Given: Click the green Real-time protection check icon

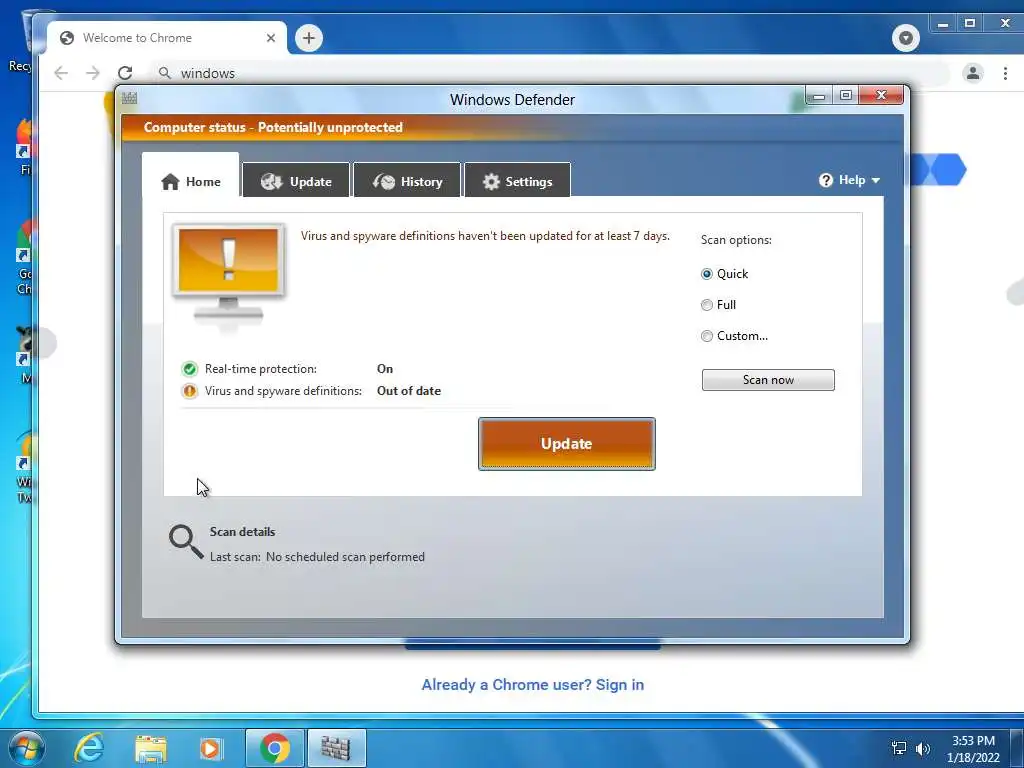Looking at the screenshot, I should pyautogui.click(x=189, y=369).
